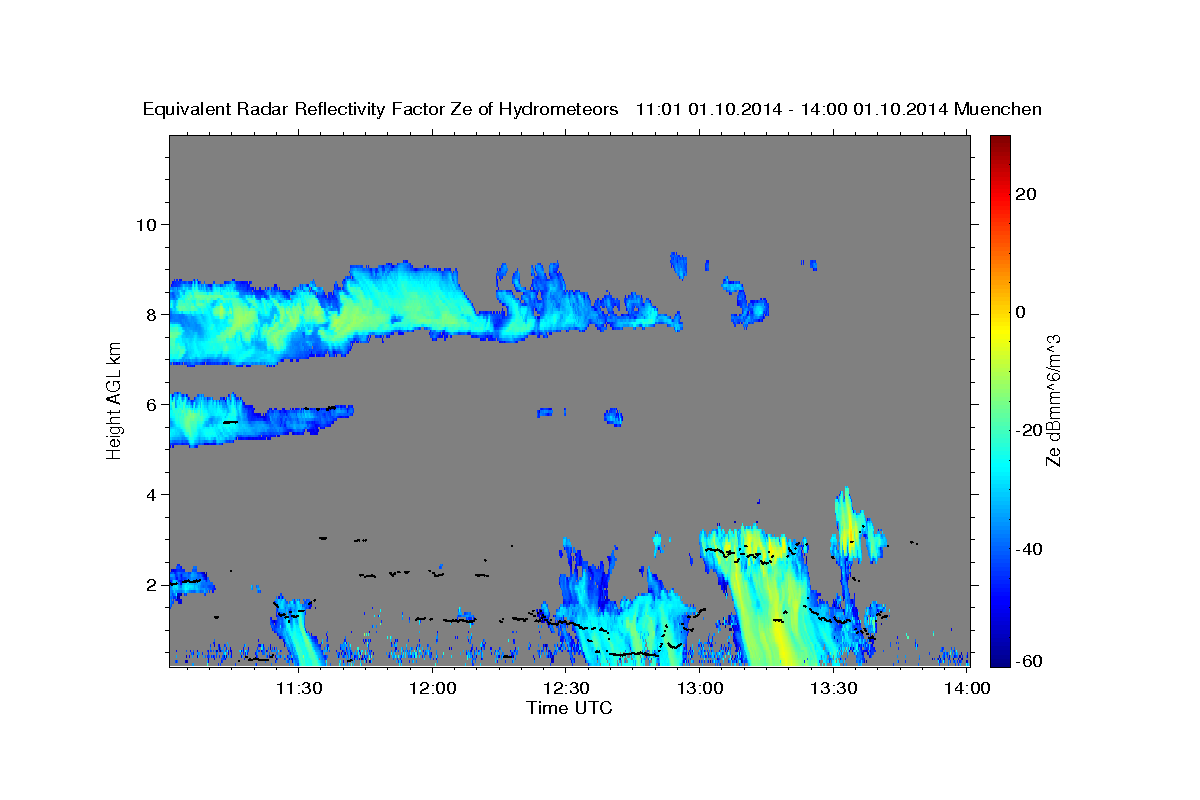
Task: Click the height tick label '2'
Action: click(x=151, y=585)
